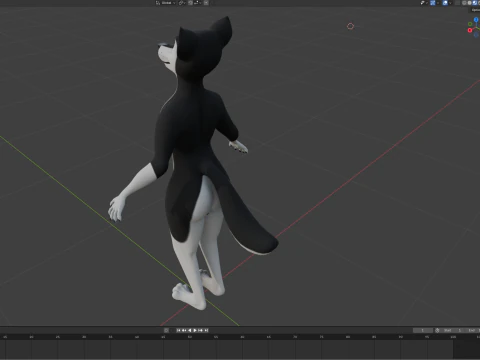
Task: Open the gizmo options dropdown arrow
Action: click(438, 3)
